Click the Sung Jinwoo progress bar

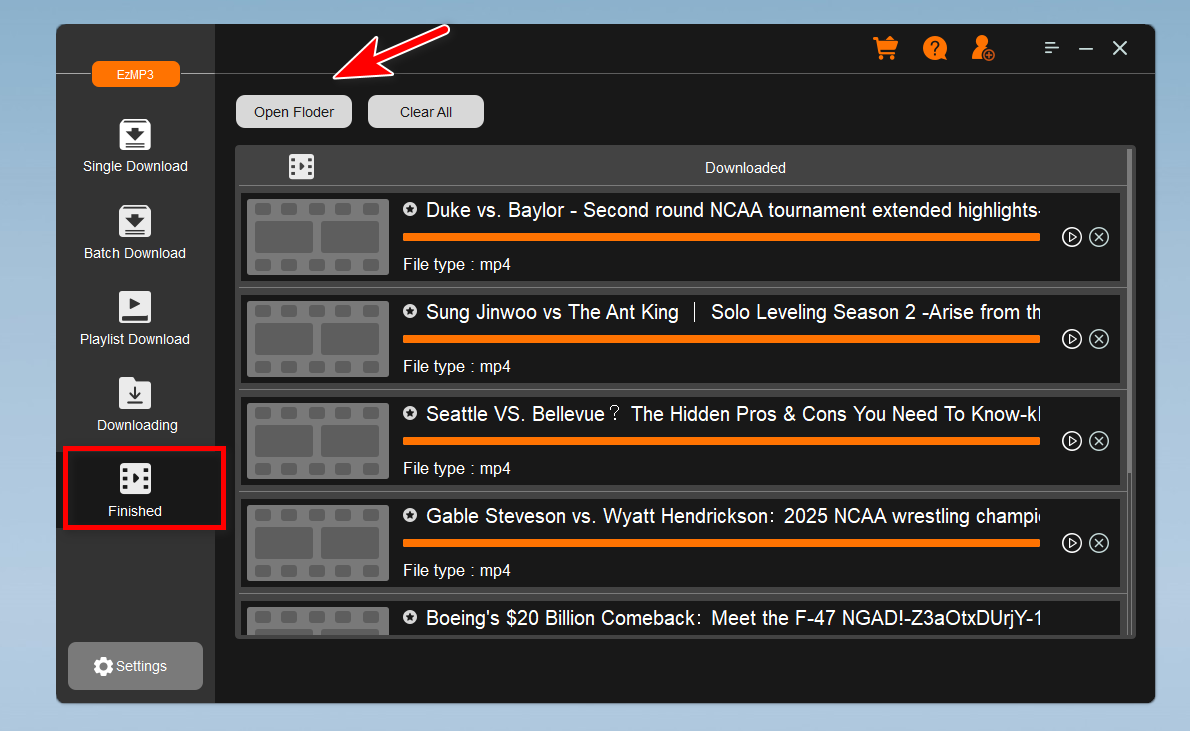tap(721, 339)
